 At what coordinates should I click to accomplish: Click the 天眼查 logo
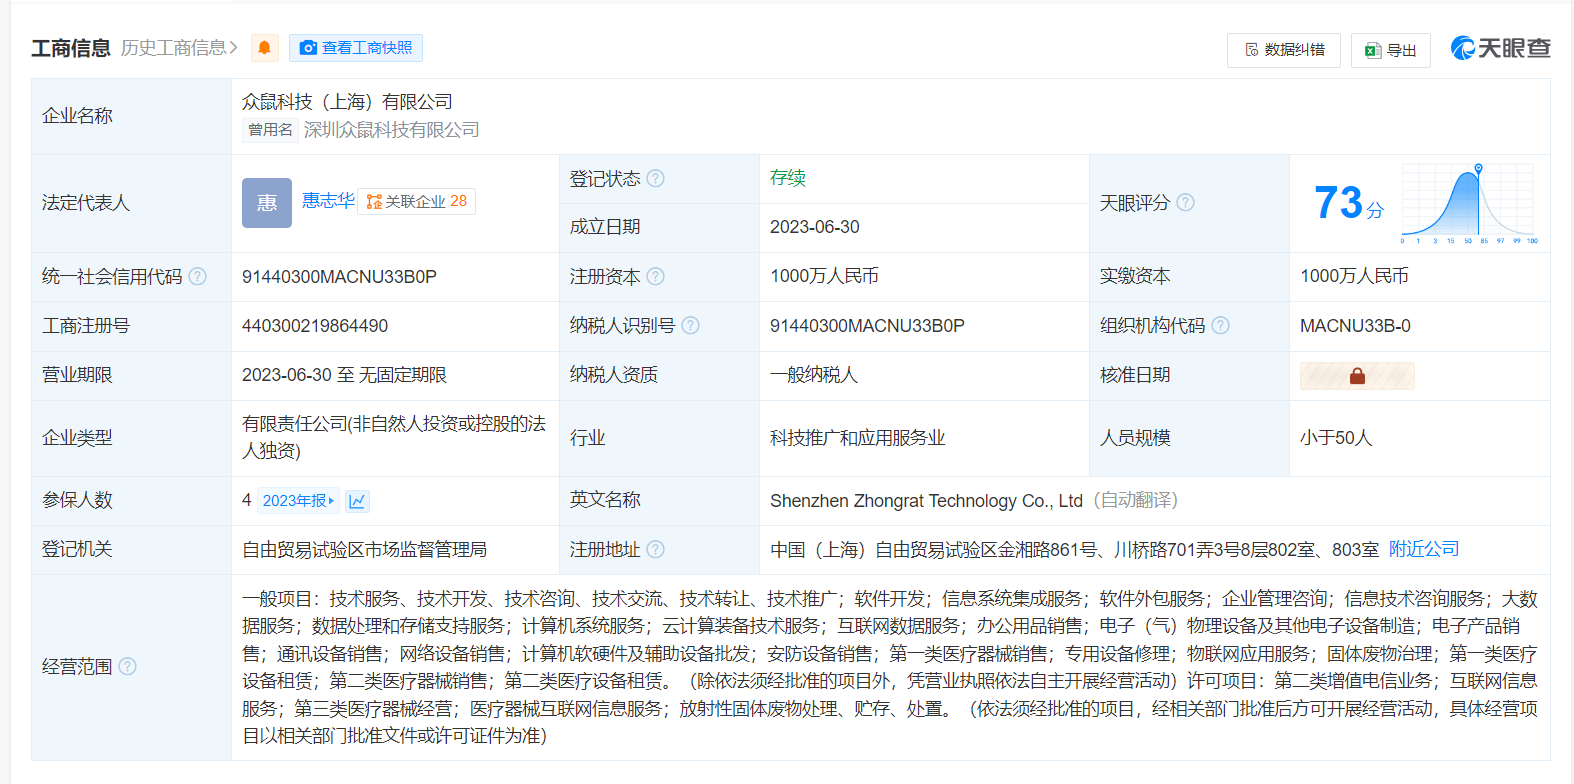point(1500,48)
